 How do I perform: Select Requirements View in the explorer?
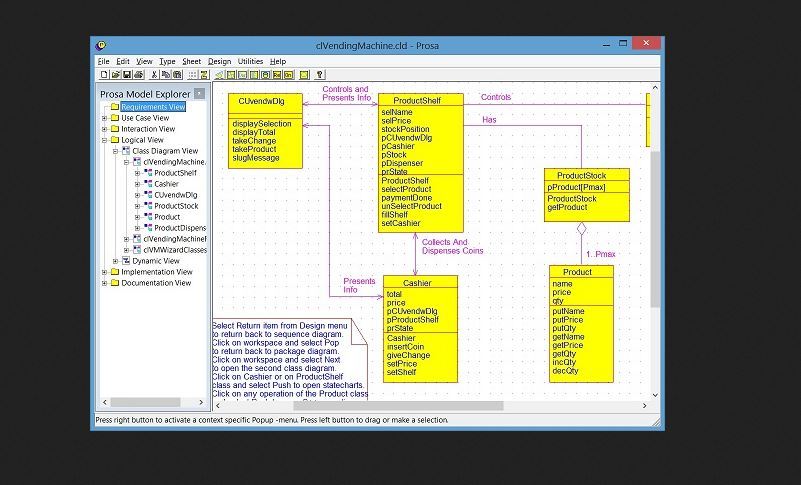point(152,107)
